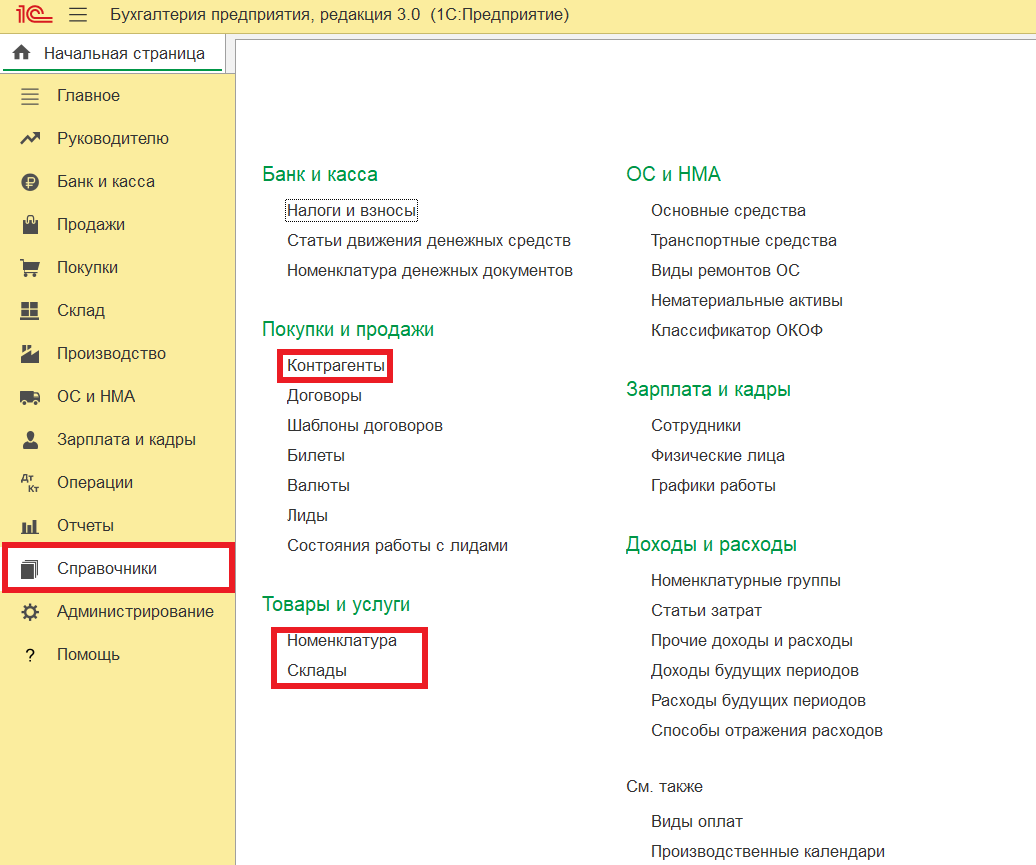Select Зарплата и кадры in the sidebar
The height and width of the screenshot is (865, 1036).
pyautogui.click(x=126, y=439)
